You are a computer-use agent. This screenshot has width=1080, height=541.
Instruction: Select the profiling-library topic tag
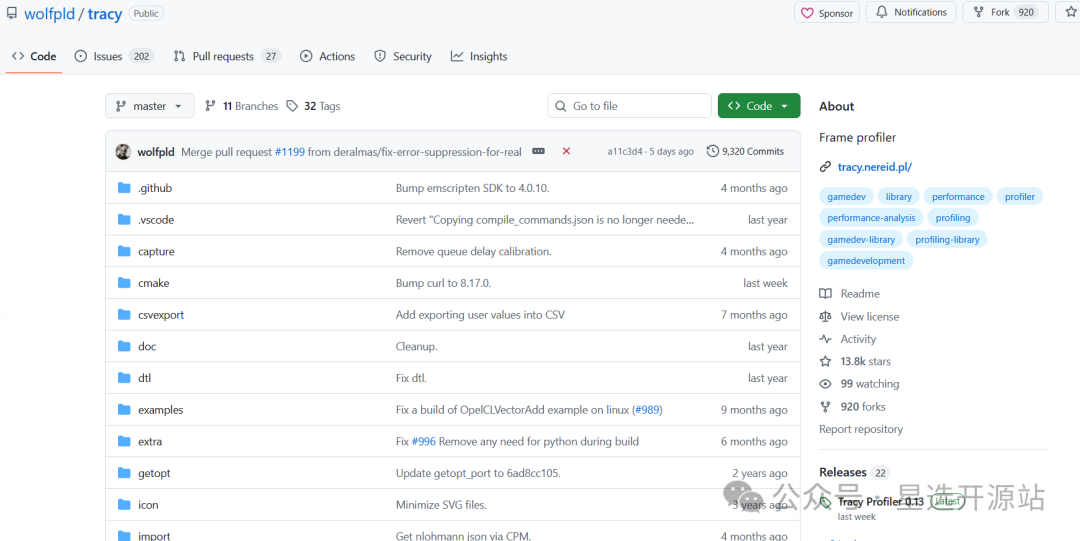point(947,239)
